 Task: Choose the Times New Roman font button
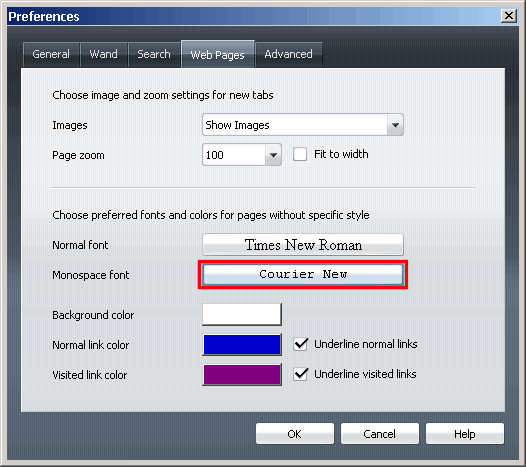click(303, 245)
